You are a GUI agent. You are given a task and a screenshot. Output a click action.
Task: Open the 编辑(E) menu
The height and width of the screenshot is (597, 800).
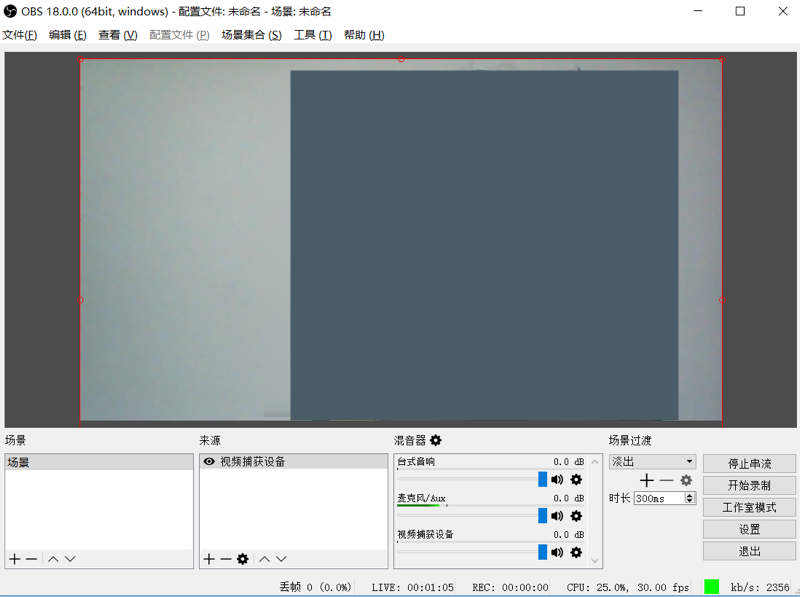(67, 35)
